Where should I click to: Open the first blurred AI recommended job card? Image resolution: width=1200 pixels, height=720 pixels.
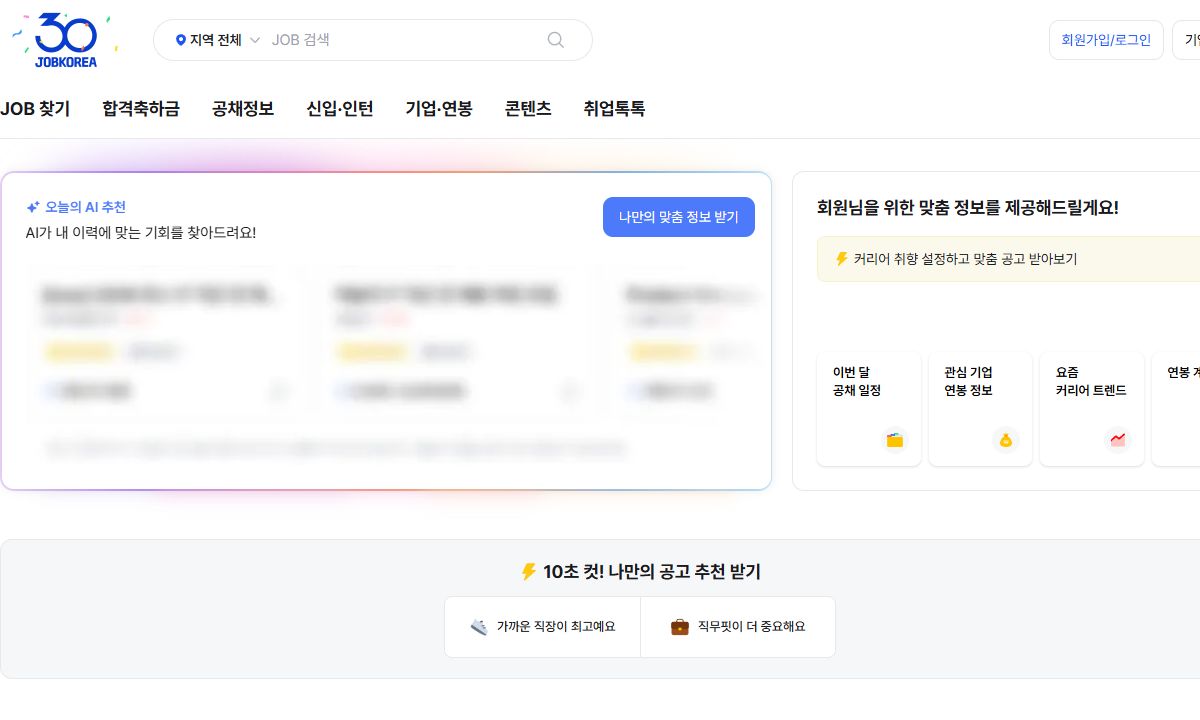click(x=166, y=340)
